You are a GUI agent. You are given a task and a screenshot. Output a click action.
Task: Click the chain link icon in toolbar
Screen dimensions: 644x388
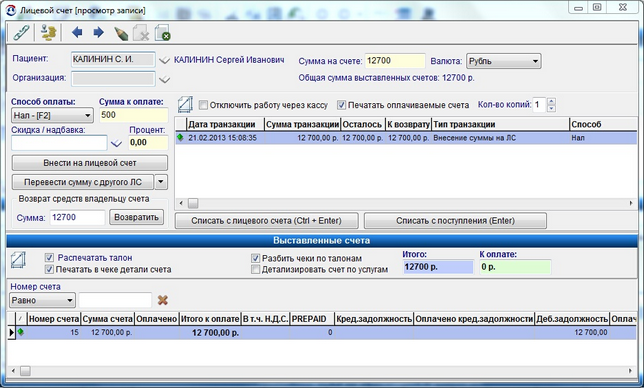[x=21, y=32]
